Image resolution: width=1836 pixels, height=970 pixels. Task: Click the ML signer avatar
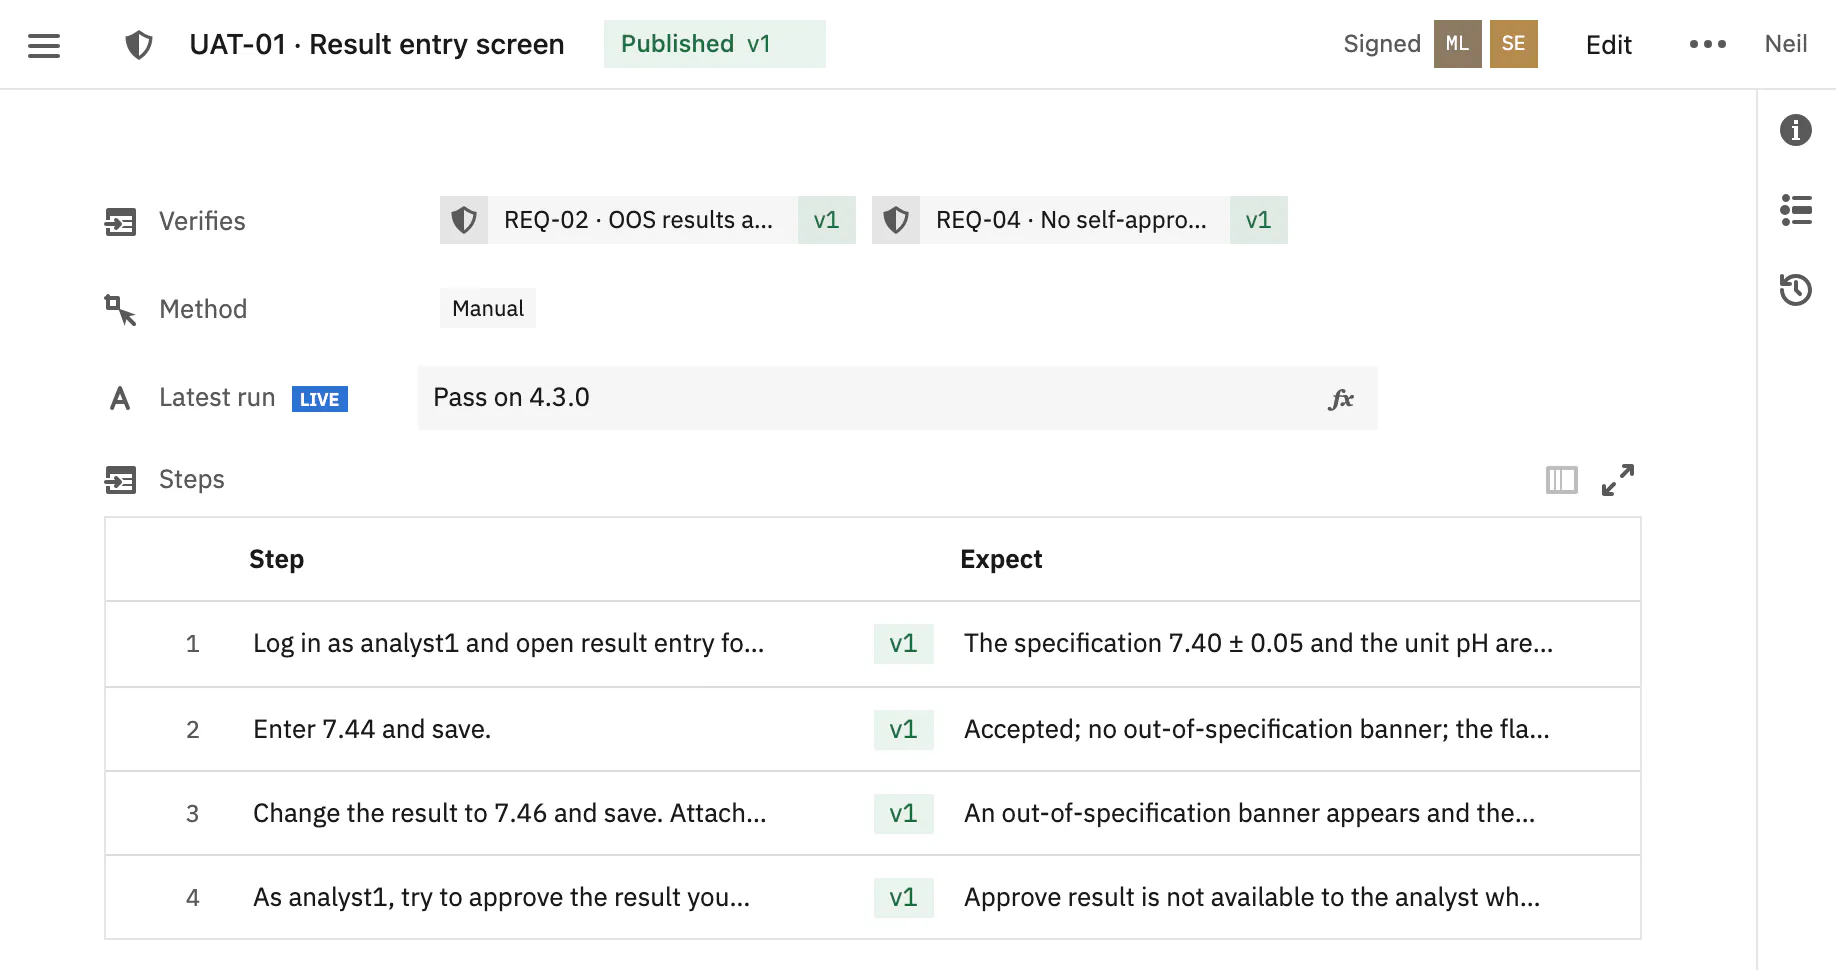click(x=1458, y=44)
